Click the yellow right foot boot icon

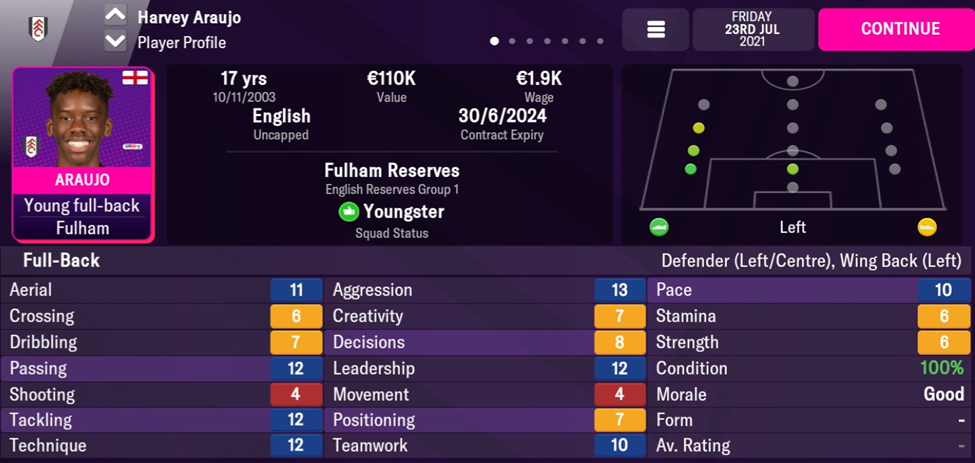click(927, 227)
